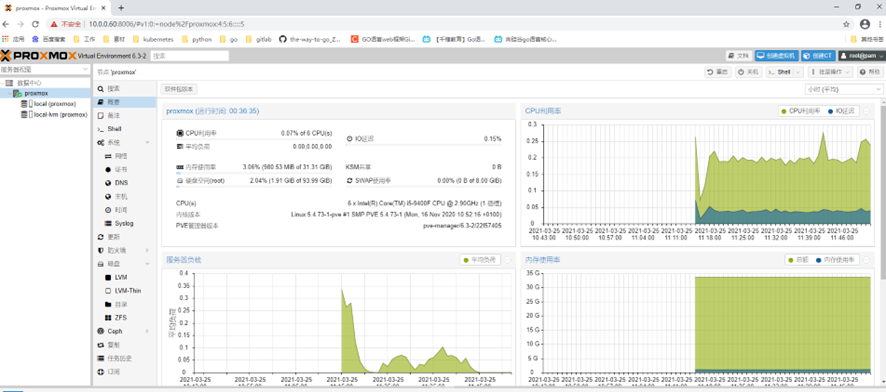
Task: Click Create VM (创建虚拟机) button
Action: click(777, 56)
